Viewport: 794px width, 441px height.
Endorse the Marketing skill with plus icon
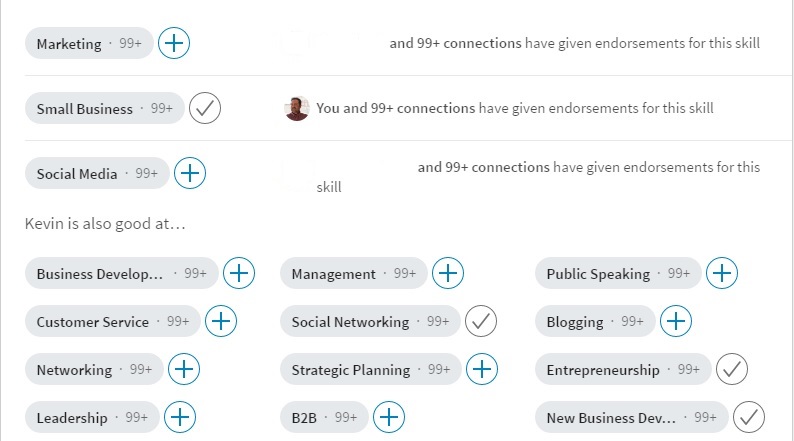(x=174, y=43)
